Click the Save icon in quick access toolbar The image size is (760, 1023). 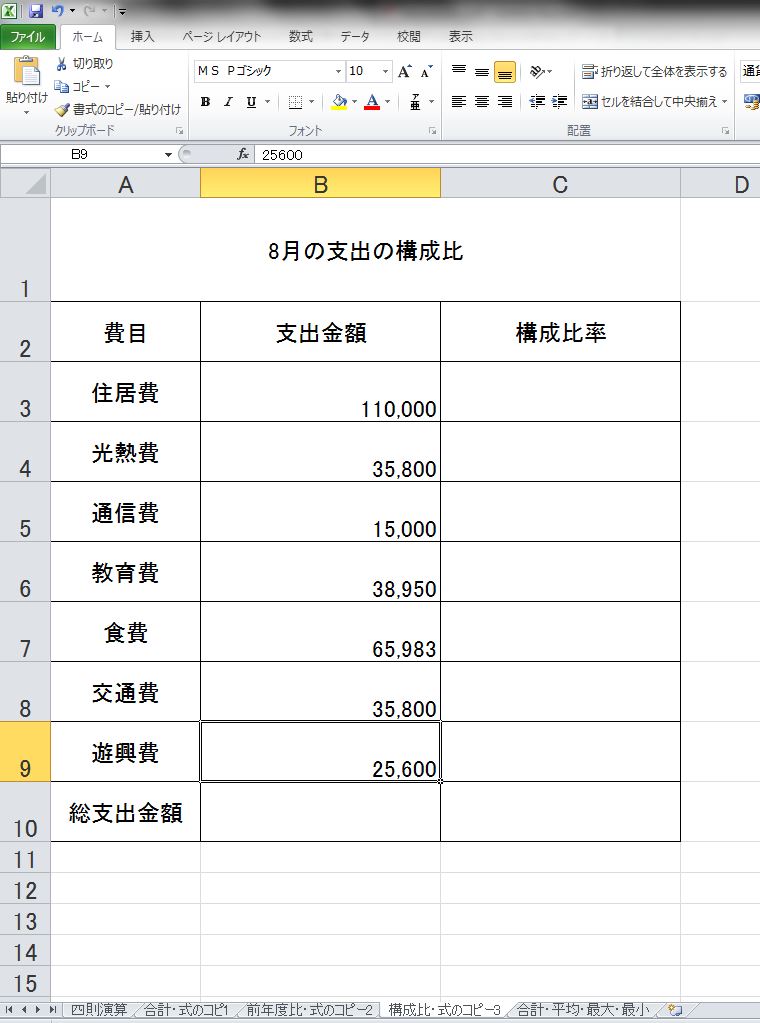[36, 11]
